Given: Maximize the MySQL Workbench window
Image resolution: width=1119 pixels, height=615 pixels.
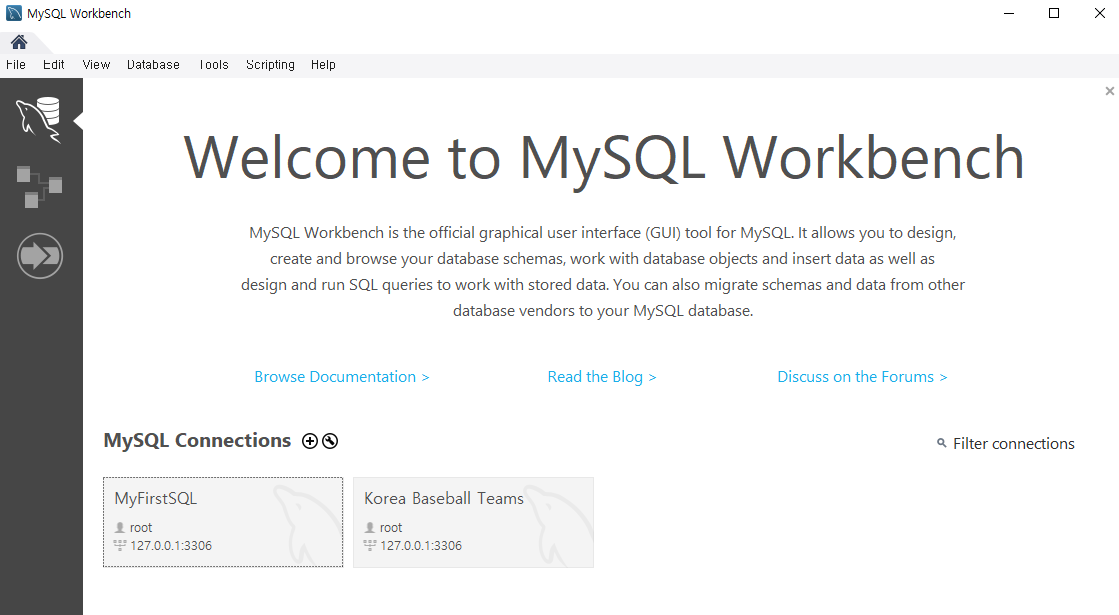Looking at the screenshot, I should (1054, 14).
